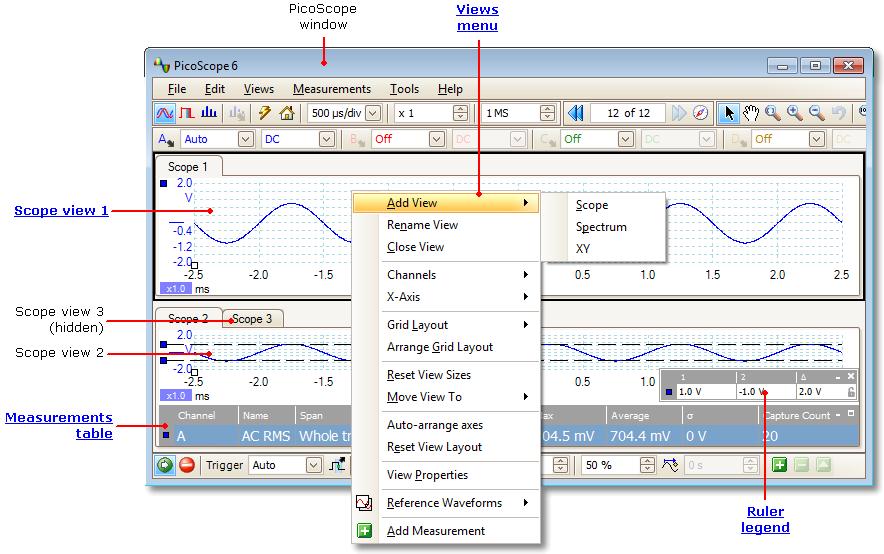Expand the Add View submenu
The height and width of the screenshot is (554, 884).
pos(446,203)
